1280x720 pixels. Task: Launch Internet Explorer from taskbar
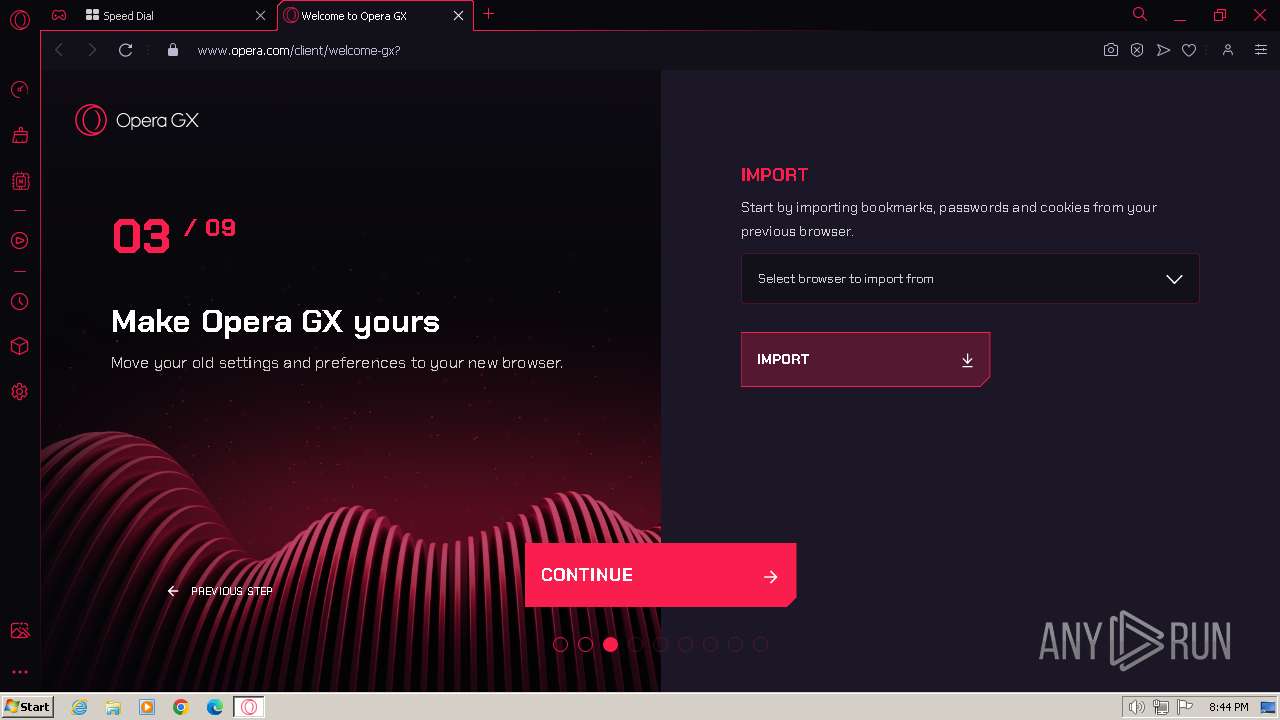[x=79, y=707]
